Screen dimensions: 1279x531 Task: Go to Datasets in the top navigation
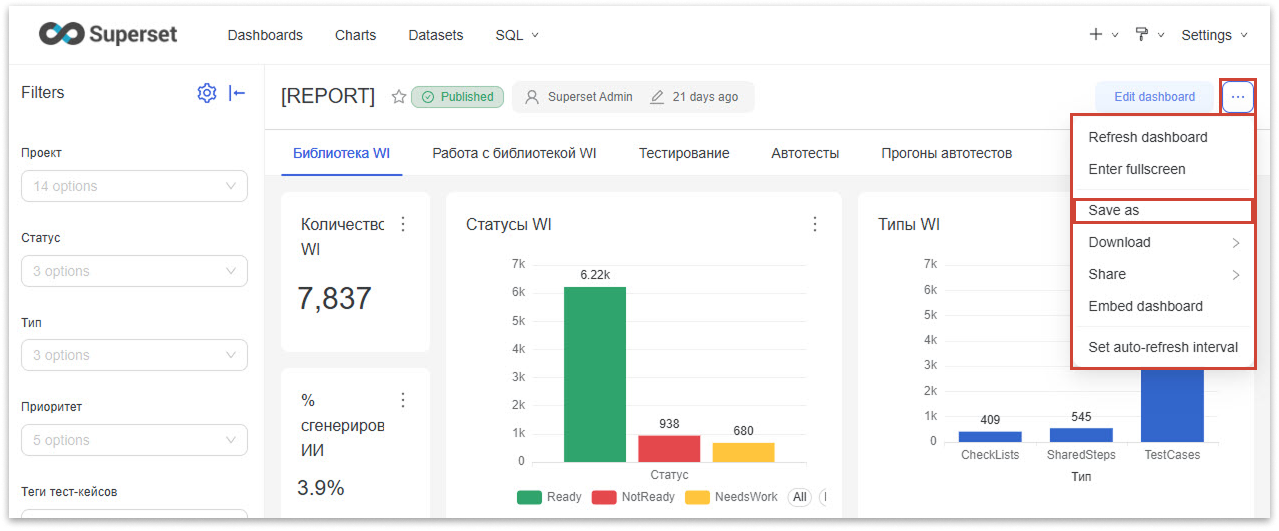click(x=436, y=35)
